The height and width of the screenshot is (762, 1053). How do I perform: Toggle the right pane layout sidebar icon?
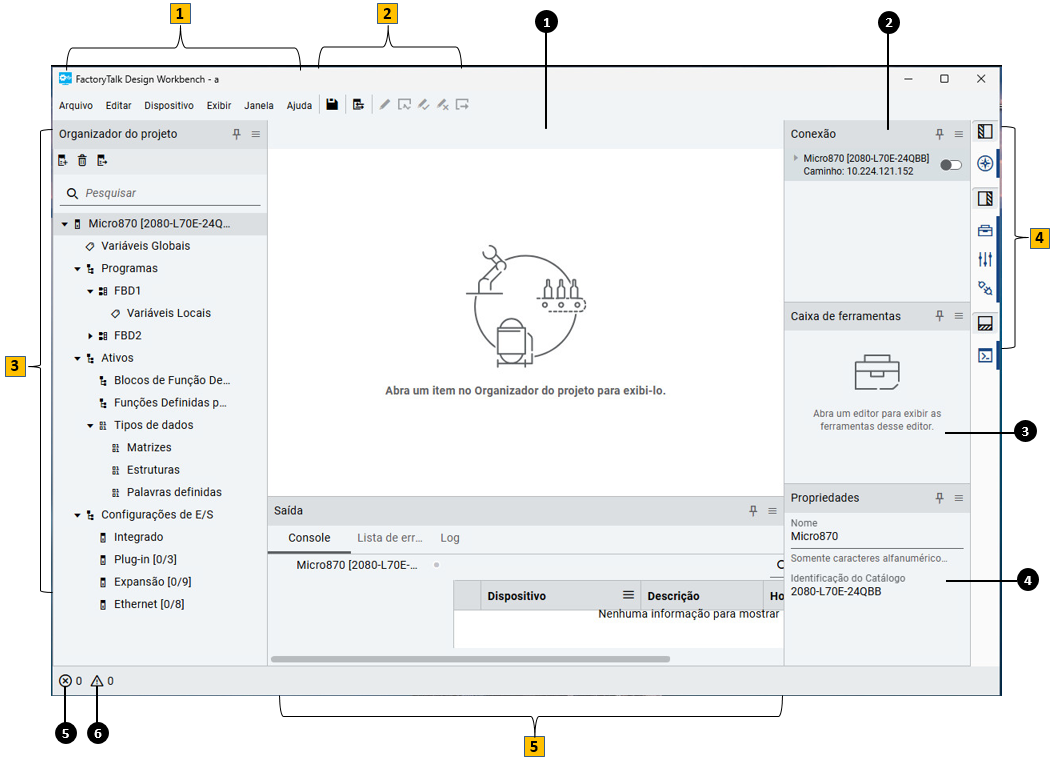tap(985, 198)
